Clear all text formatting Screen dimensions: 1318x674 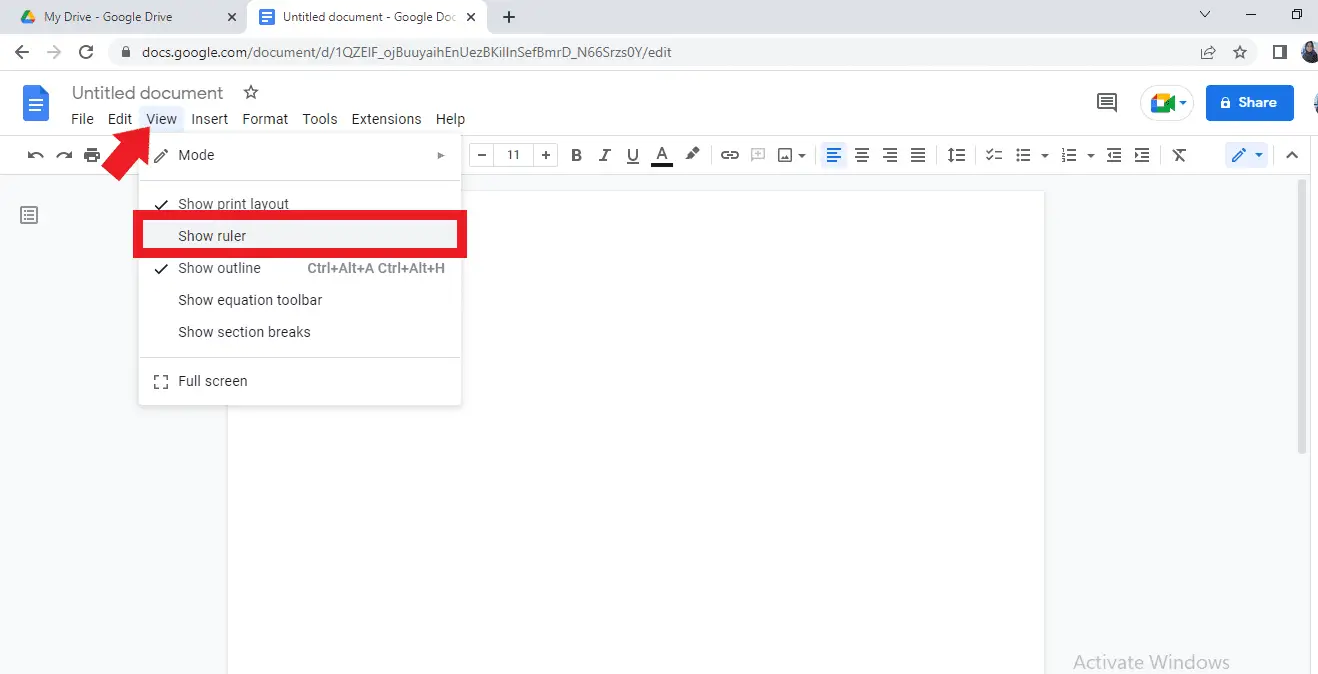tap(1179, 155)
